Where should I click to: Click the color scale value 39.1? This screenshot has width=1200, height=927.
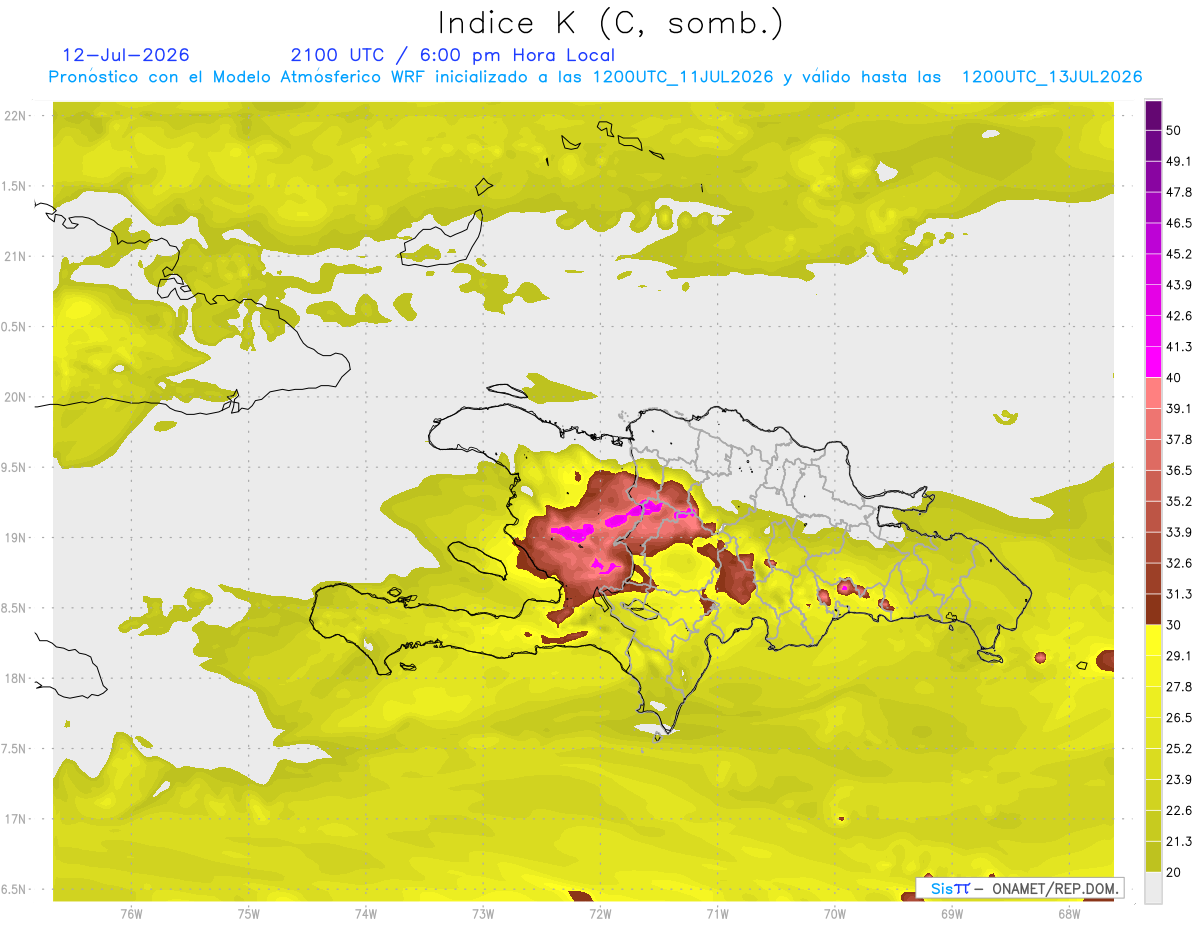1178,408
